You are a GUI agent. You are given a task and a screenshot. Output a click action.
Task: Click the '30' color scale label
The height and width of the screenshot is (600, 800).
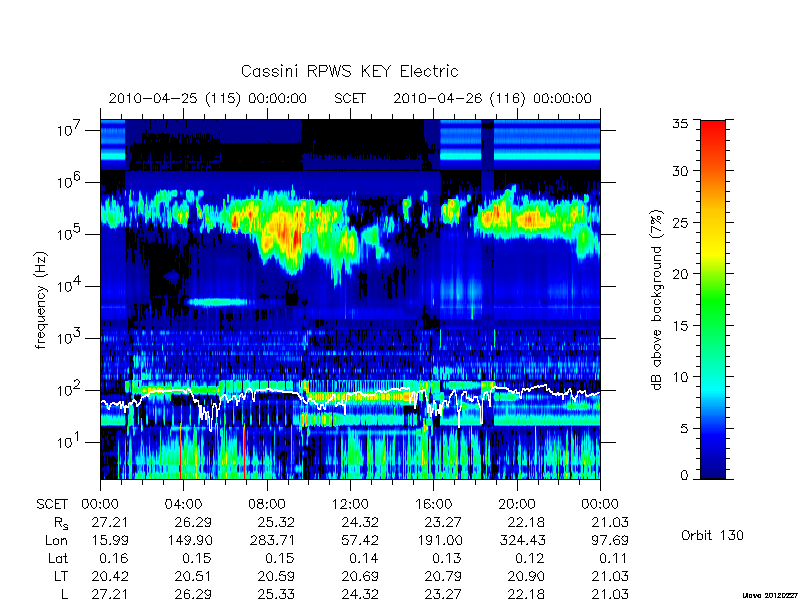coord(680,171)
